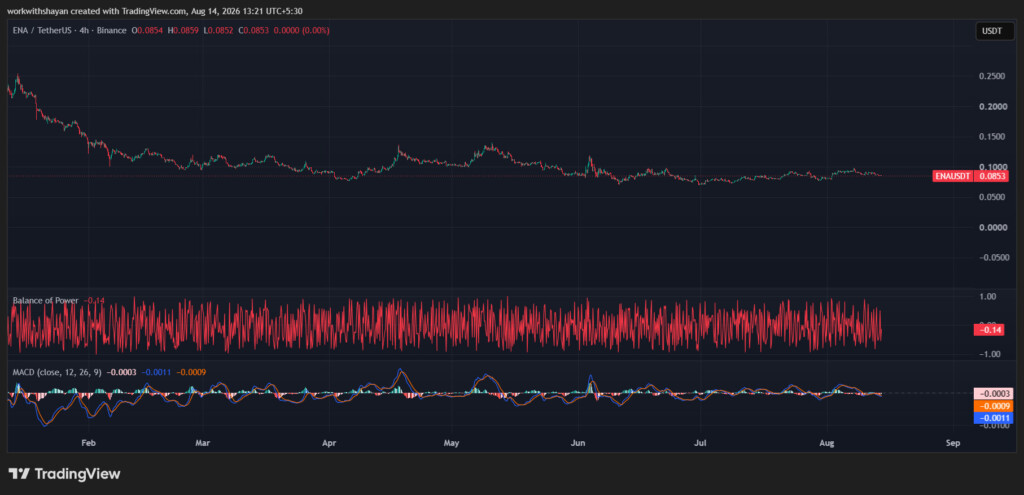The width and height of the screenshot is (1024, 495).
Task: Click the 0.2500 price axis label
Action: pos(993,76)
